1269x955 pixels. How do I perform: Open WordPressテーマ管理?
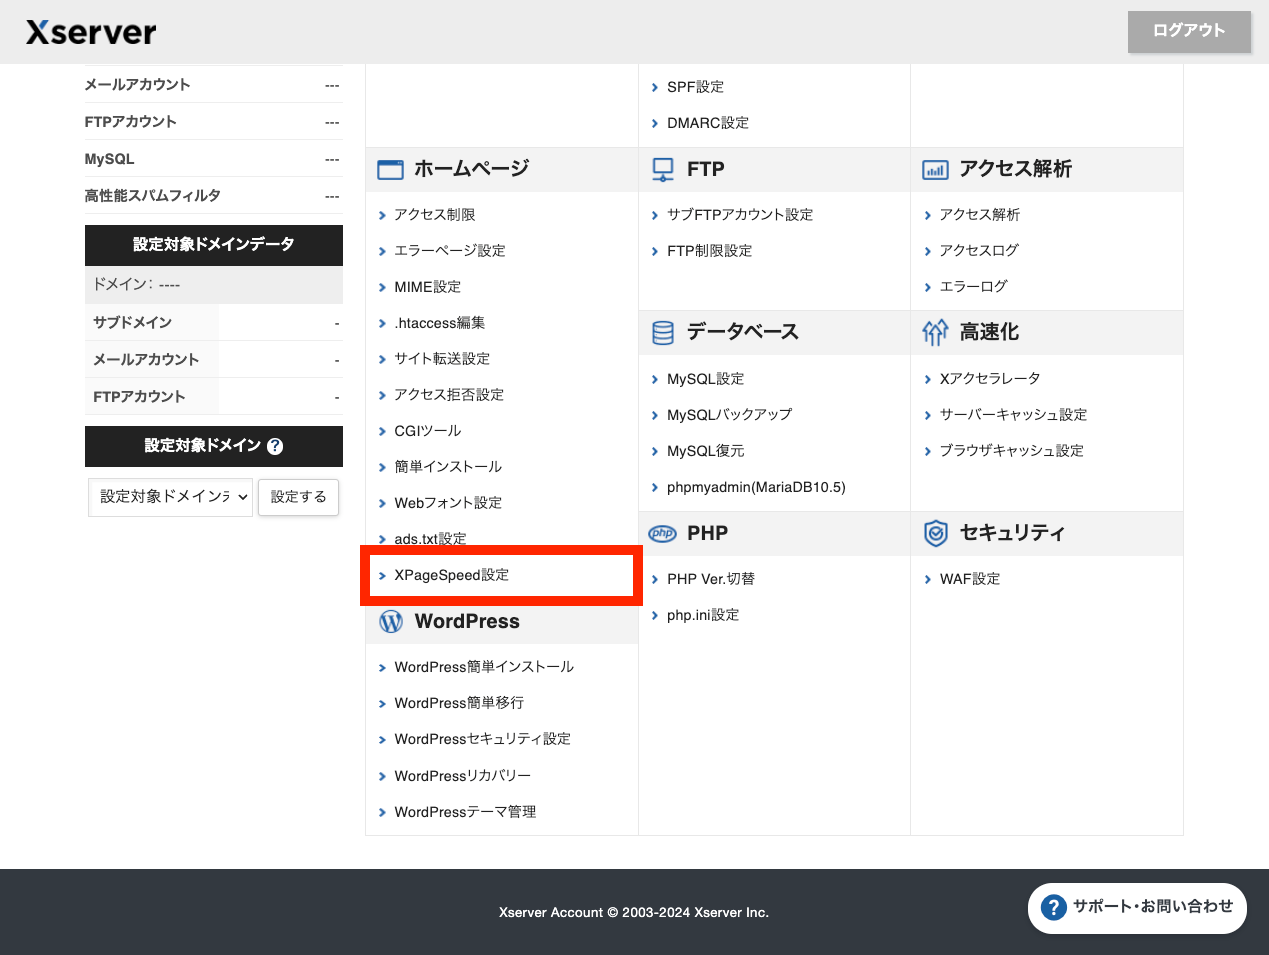pyautogui.click(x=465, y=812)
